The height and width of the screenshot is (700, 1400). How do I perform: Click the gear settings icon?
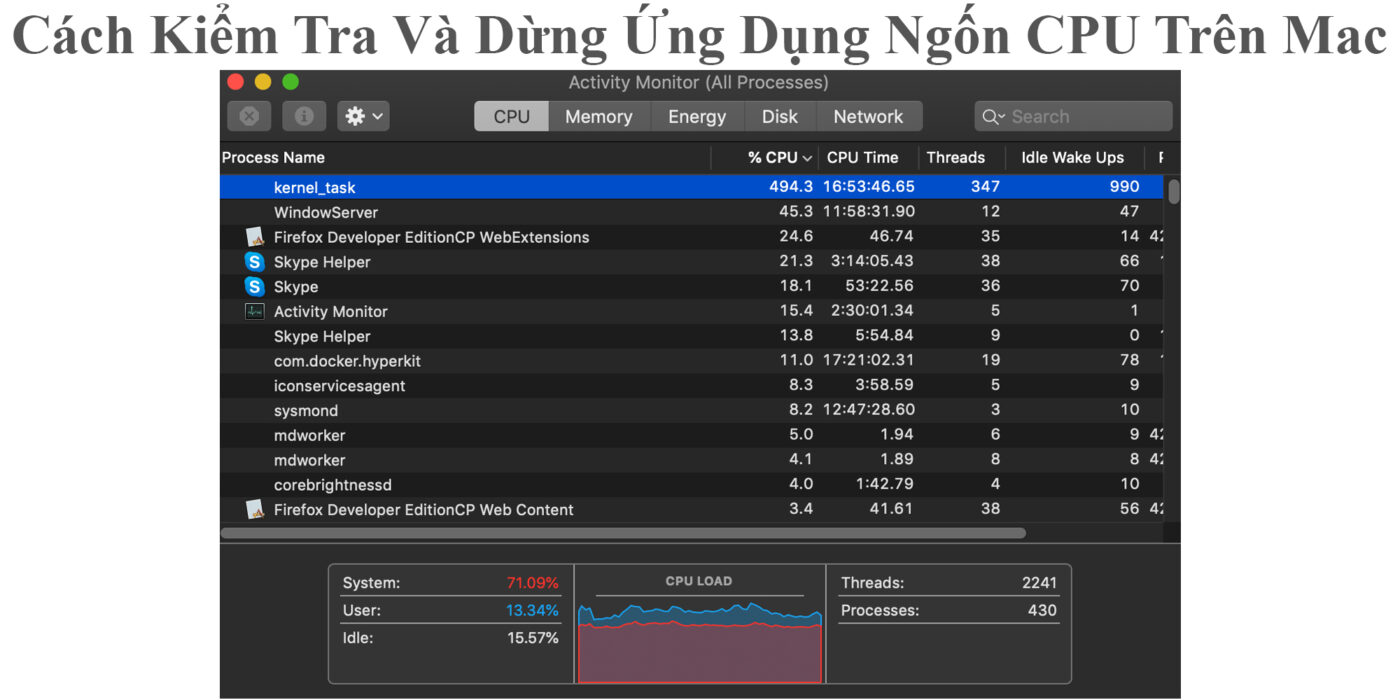click(x=355, y=116)
